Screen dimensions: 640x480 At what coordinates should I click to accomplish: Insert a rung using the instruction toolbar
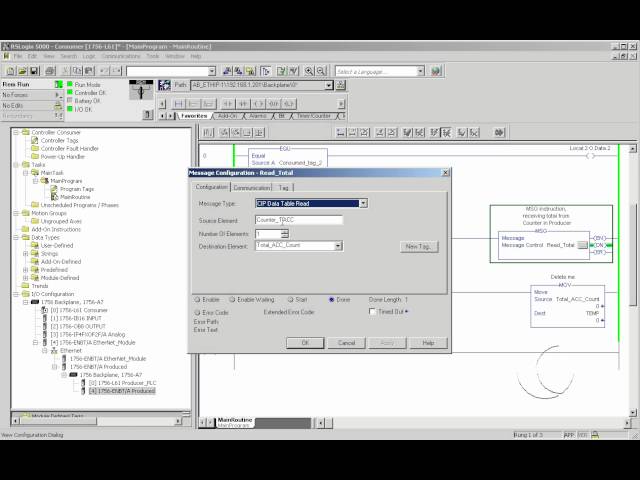[178, 104]
